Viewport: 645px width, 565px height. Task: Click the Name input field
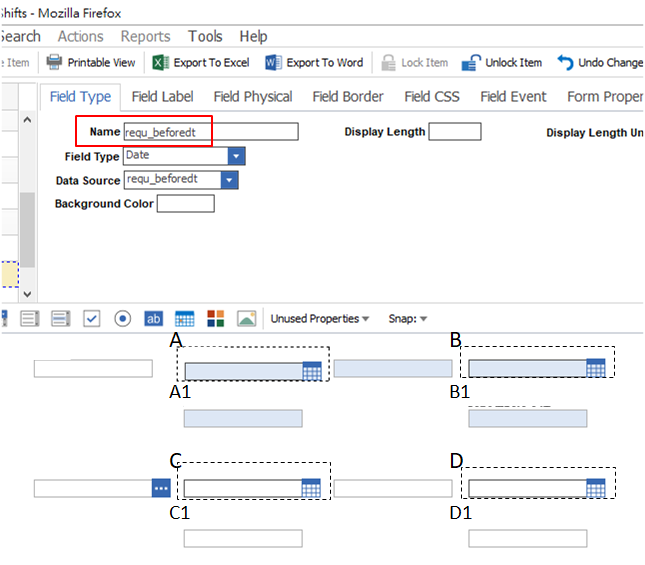click(x=210, y=132)
